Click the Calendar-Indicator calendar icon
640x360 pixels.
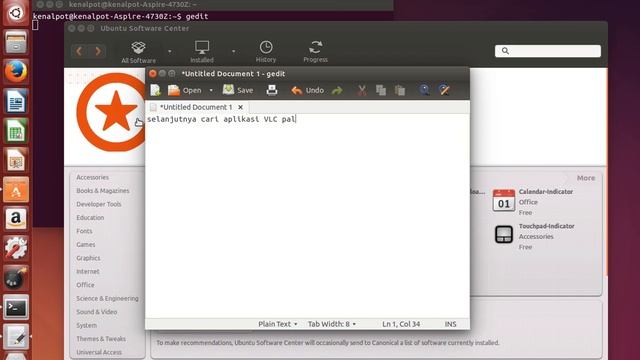pos(504,201)
